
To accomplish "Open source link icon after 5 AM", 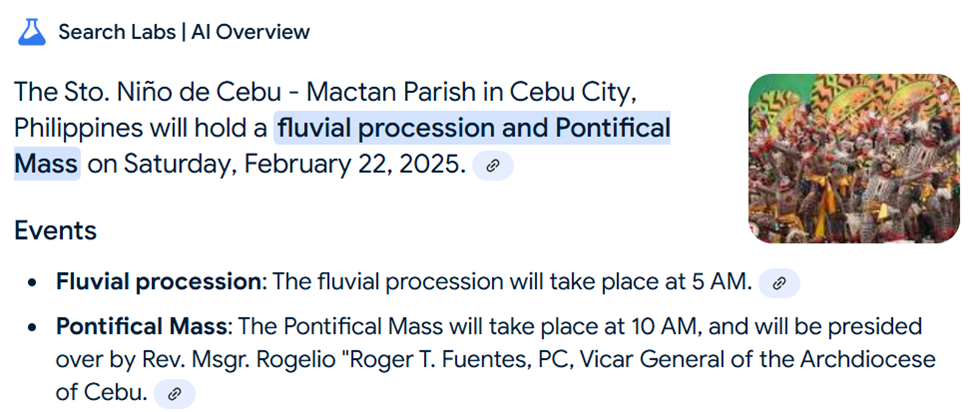I will pyautogui.click(x=779, y=283).
